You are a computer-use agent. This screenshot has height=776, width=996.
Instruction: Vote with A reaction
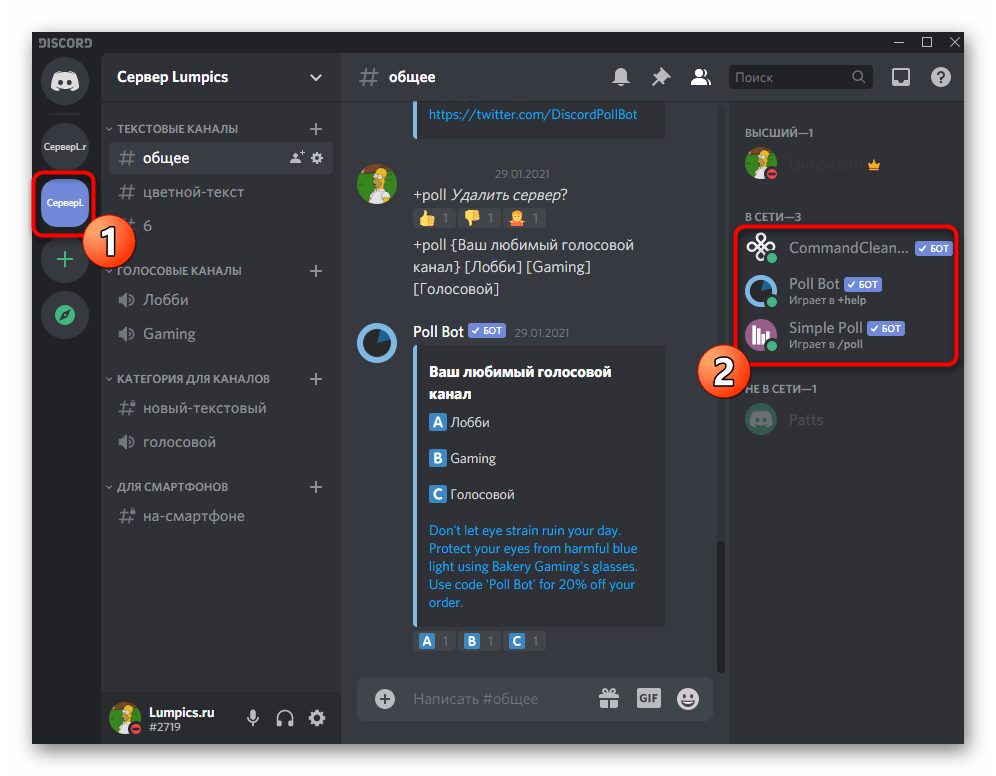[x=434, y=641]
